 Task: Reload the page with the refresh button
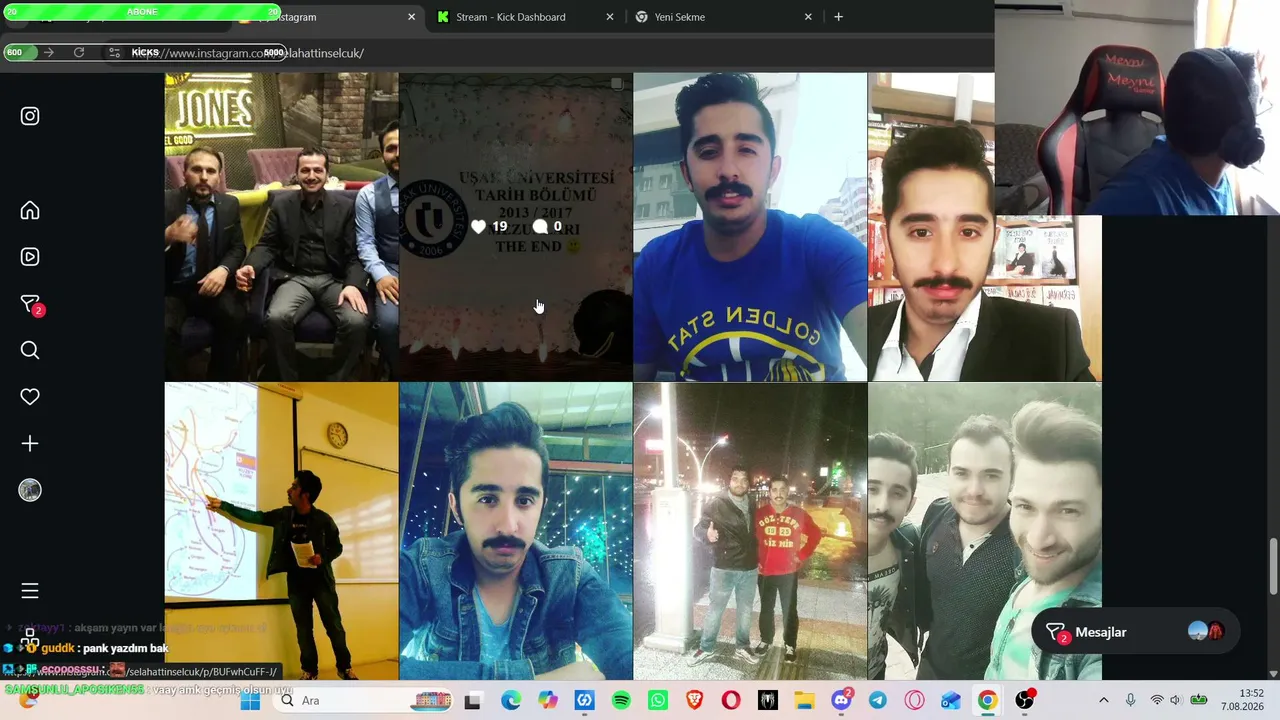(79, 52)
